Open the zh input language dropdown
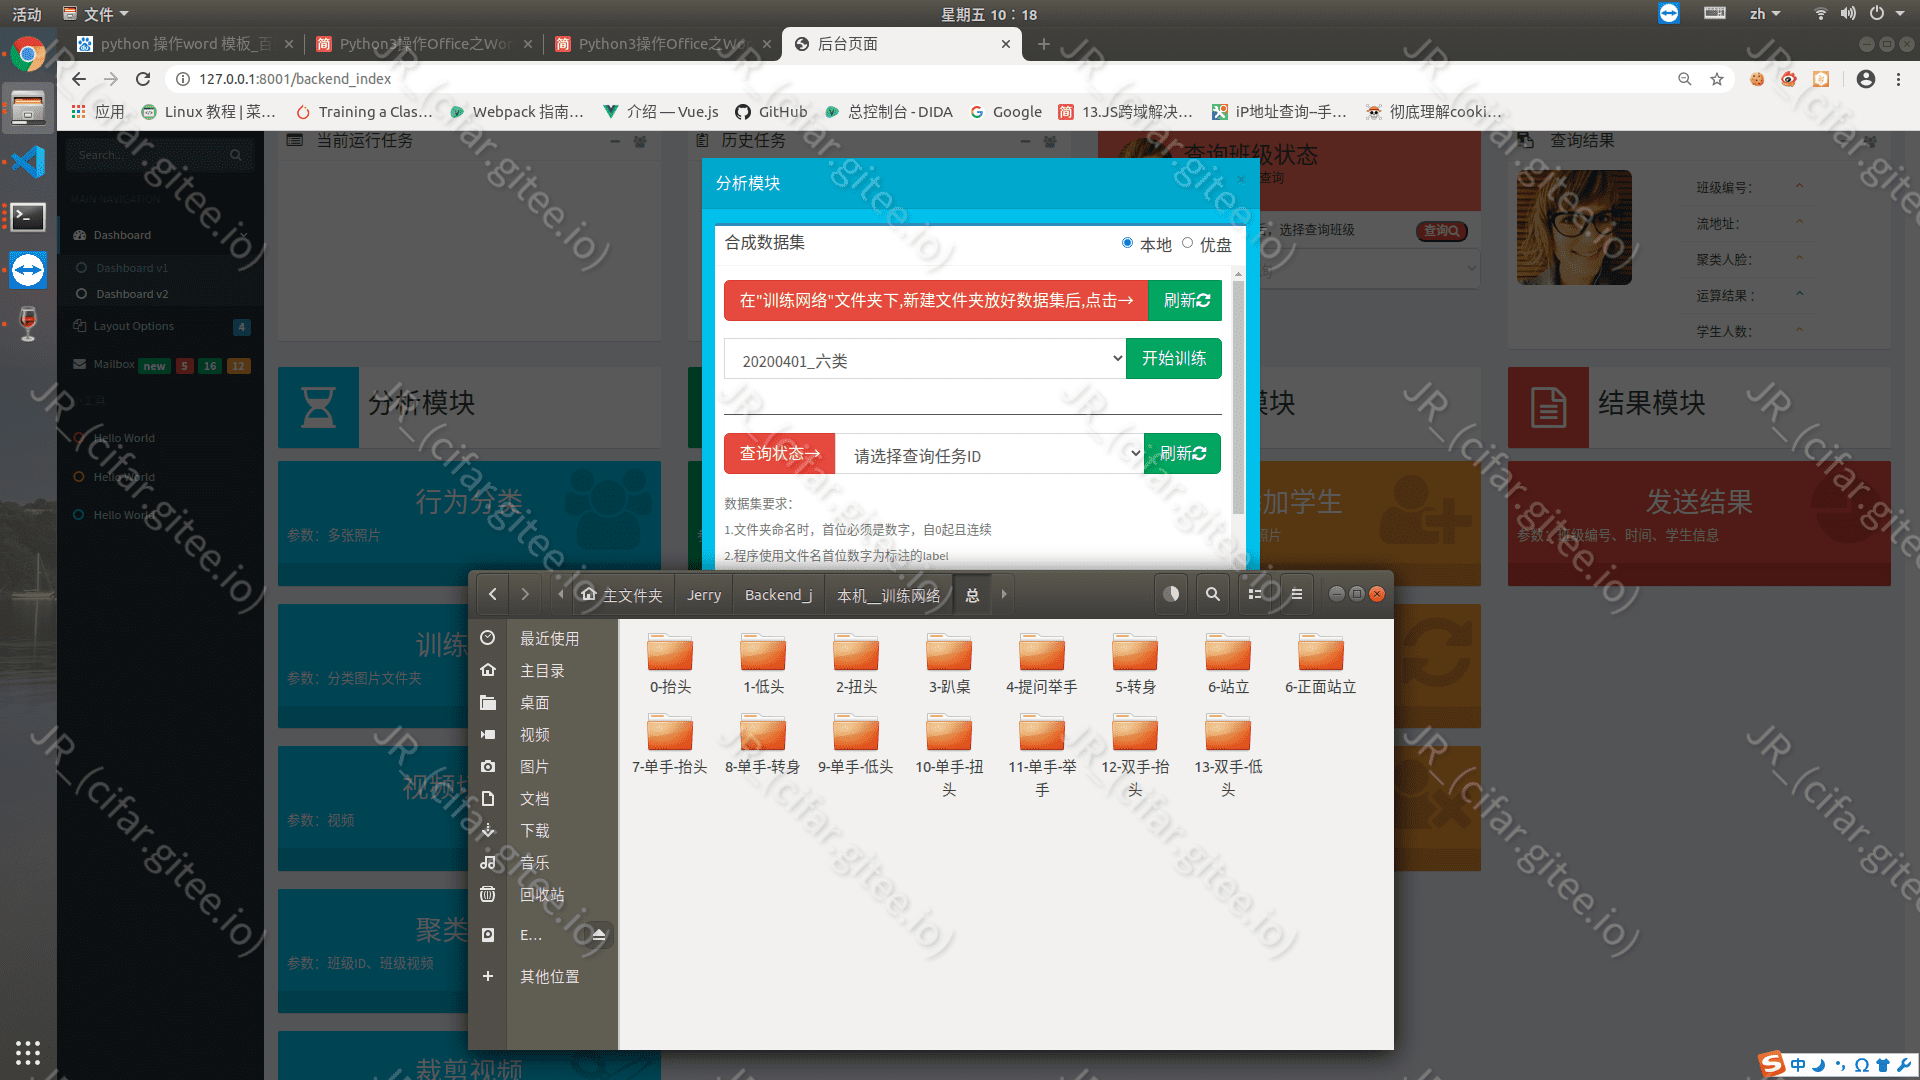 pos(1765,14)
